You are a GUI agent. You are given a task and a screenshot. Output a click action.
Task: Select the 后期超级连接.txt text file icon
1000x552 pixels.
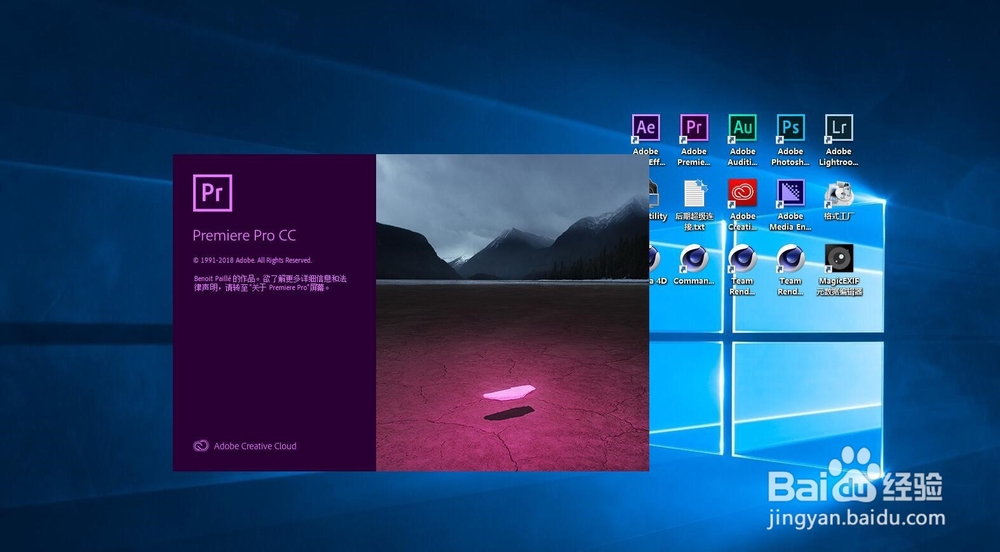tap(694, 205)
